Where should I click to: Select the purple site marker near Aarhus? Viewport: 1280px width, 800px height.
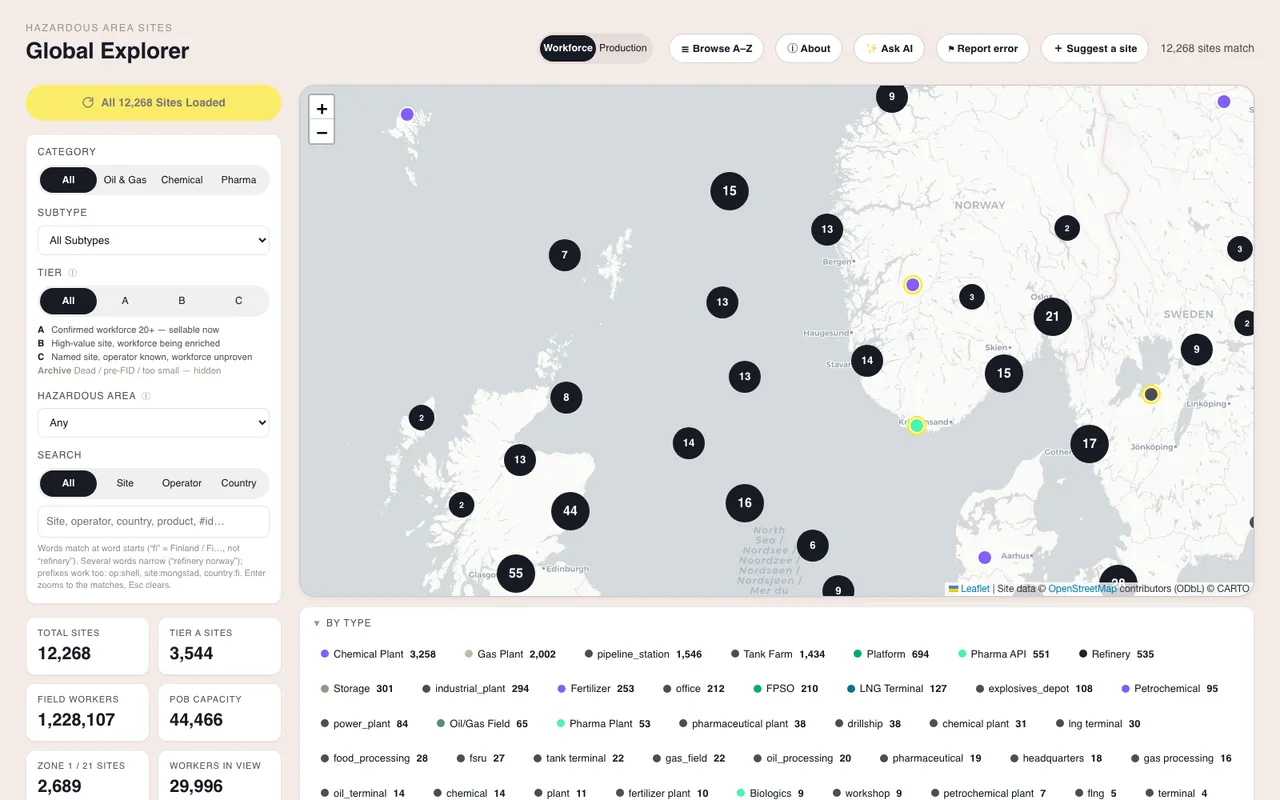[985, 557]
